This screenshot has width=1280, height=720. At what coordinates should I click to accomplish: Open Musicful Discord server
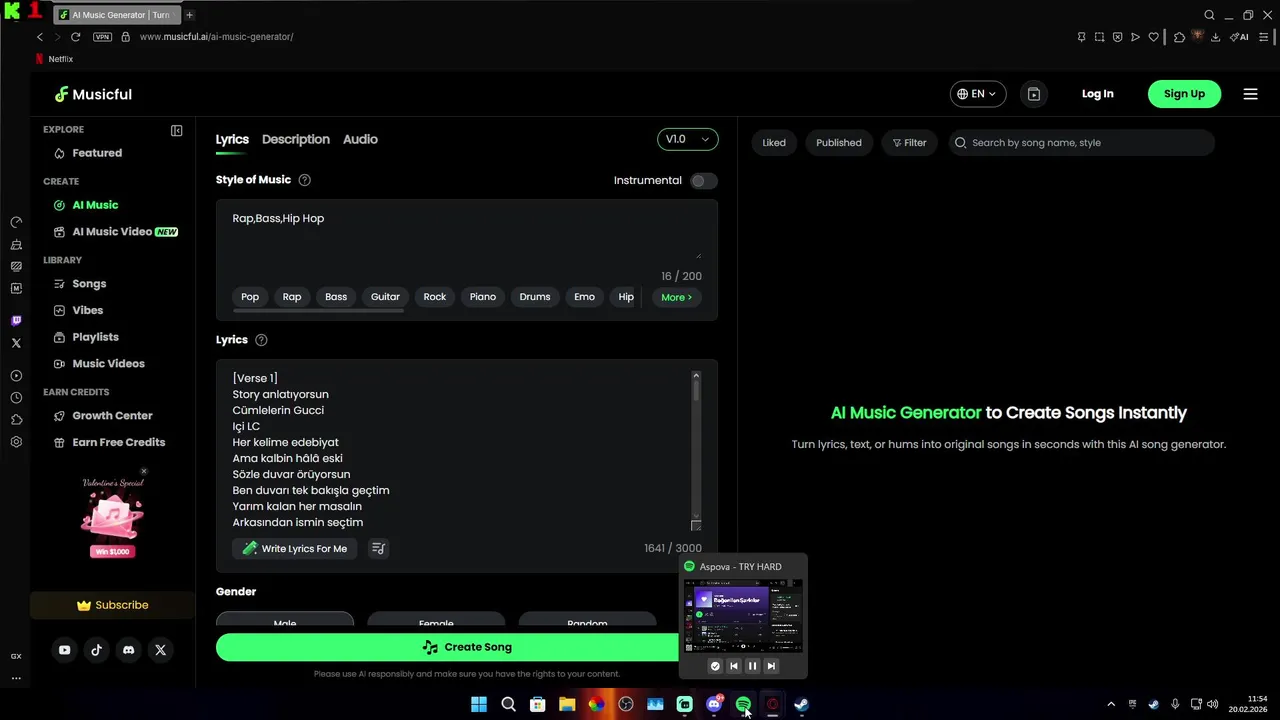[128, 650]
